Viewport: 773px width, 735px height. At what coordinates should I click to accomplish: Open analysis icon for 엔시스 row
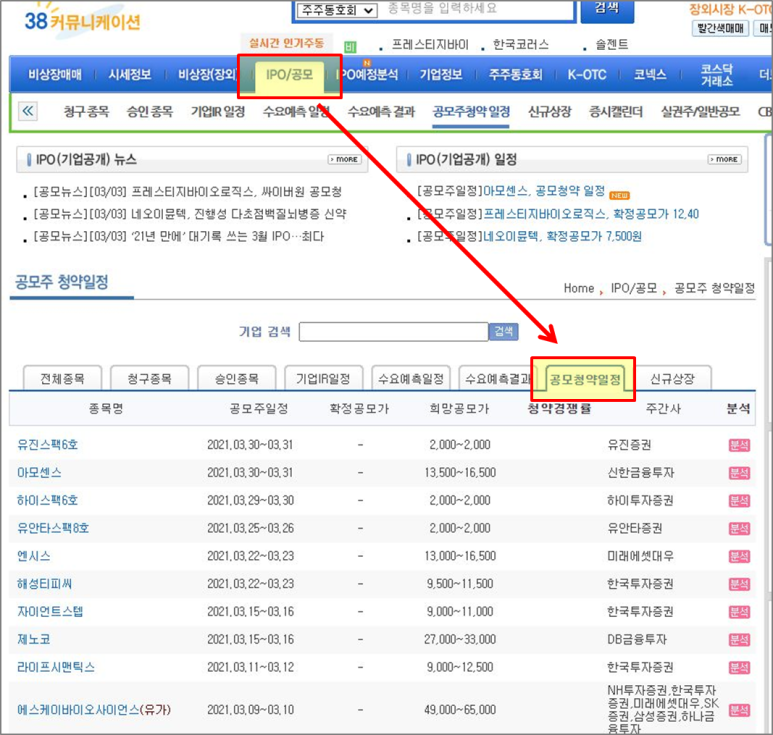pyautogui.click(x=739, y=557)
